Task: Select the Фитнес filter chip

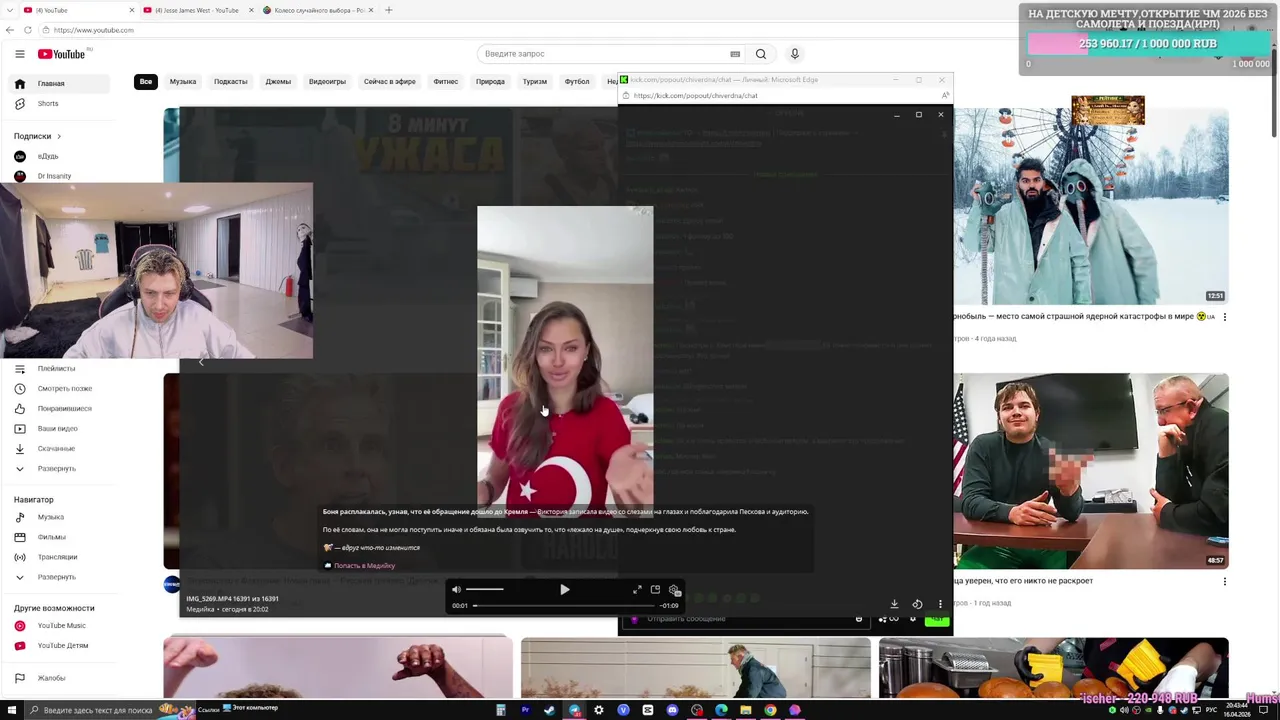Action: (x=446, y=82)
